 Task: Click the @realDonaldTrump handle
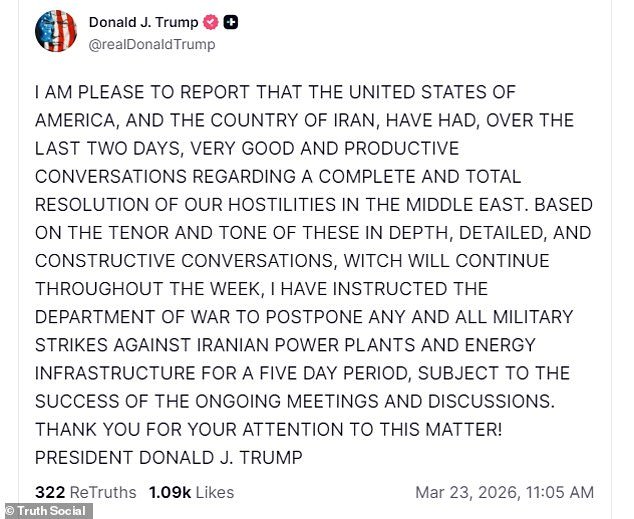click(151, 45)
